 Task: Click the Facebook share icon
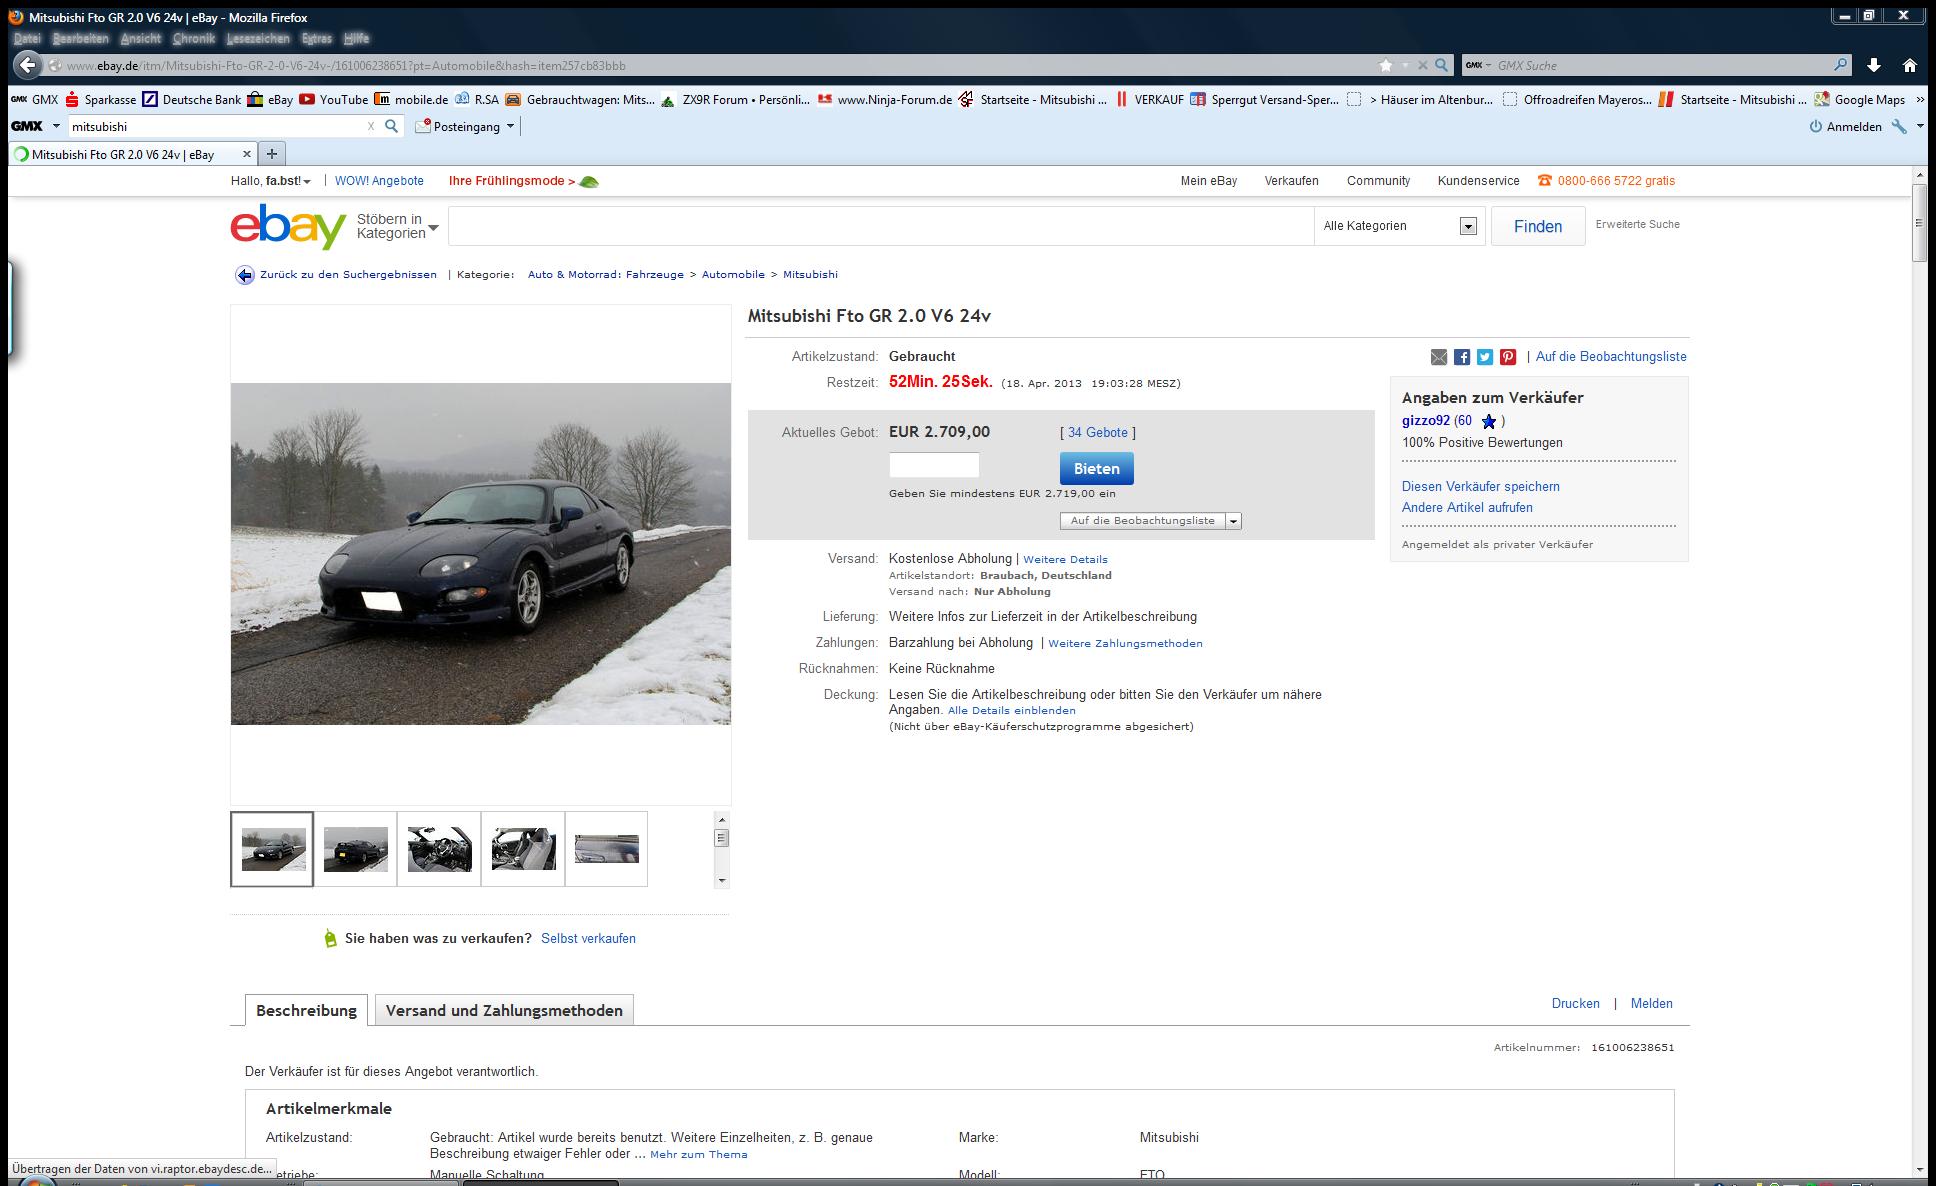pos(1462,357)
